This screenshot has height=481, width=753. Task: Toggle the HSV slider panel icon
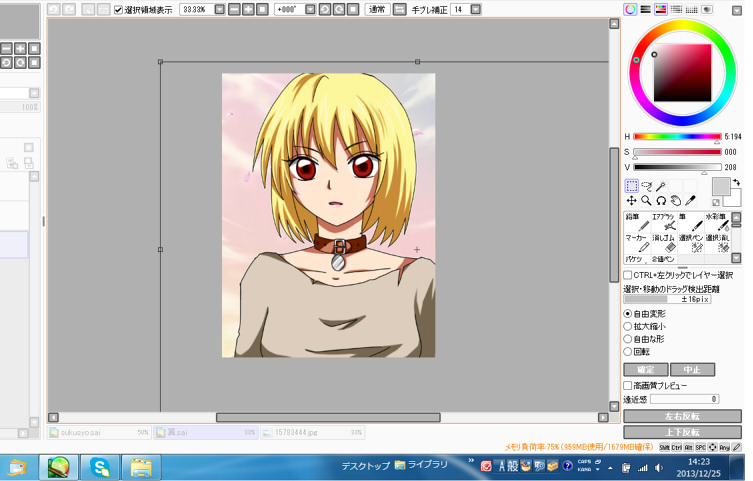coord(661,9)
